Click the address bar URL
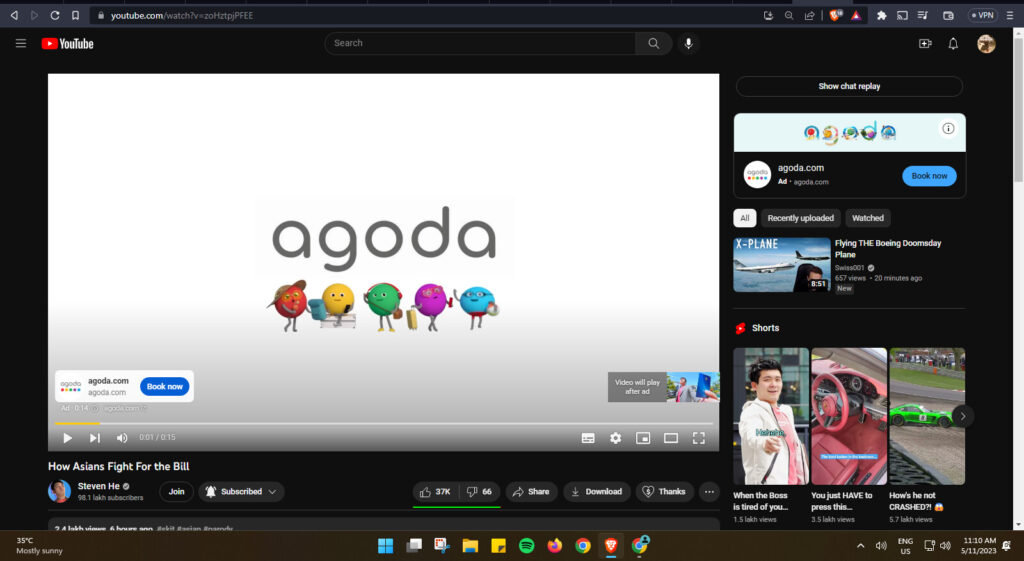 click(182, 15)
